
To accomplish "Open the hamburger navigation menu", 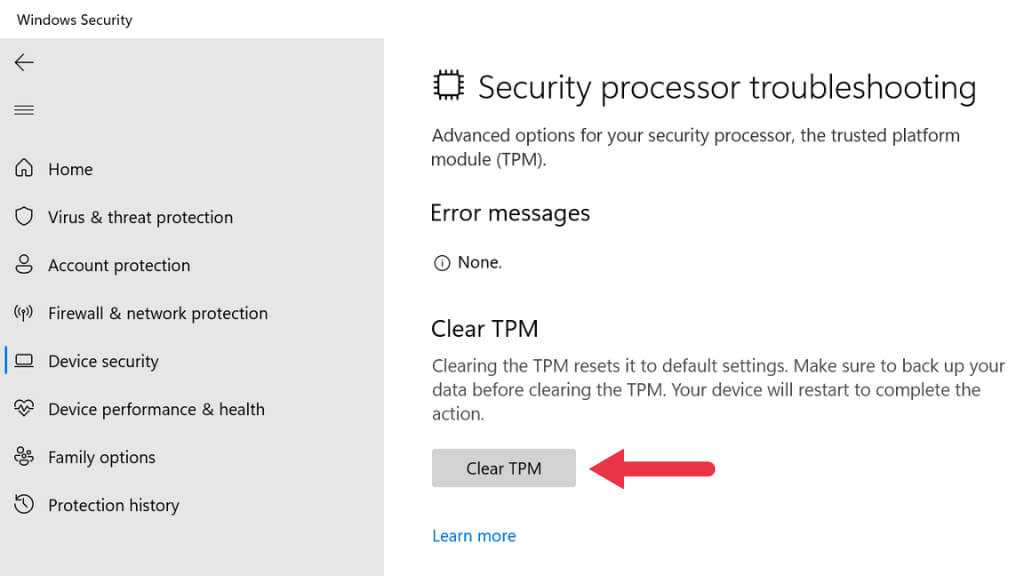I will [x=24, y=110].
